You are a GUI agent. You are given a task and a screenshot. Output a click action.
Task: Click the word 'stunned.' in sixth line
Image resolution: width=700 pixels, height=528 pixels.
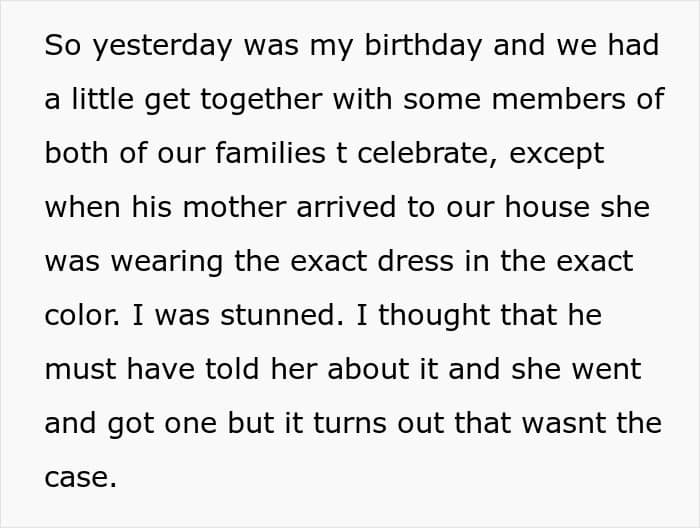[x=282, y=315]
